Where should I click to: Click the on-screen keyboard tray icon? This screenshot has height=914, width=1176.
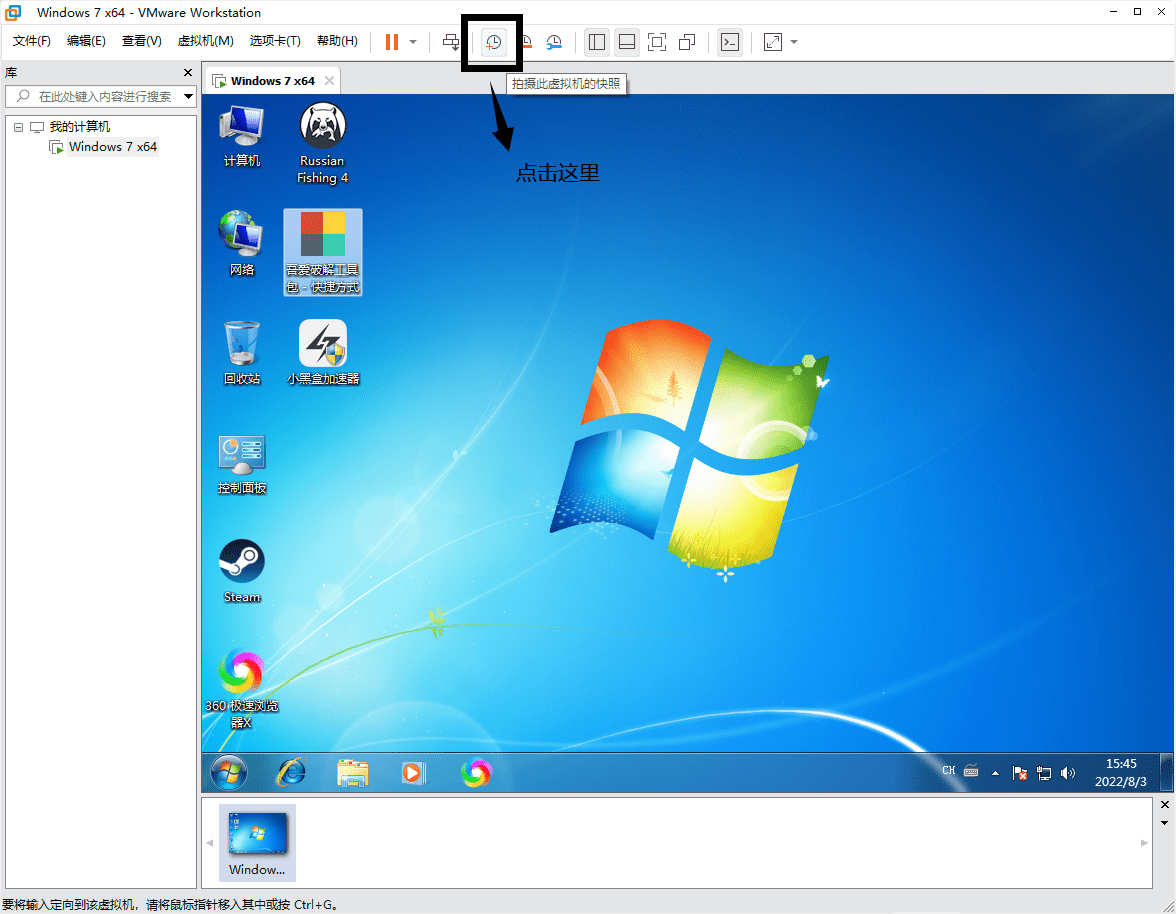click(971, 771)
